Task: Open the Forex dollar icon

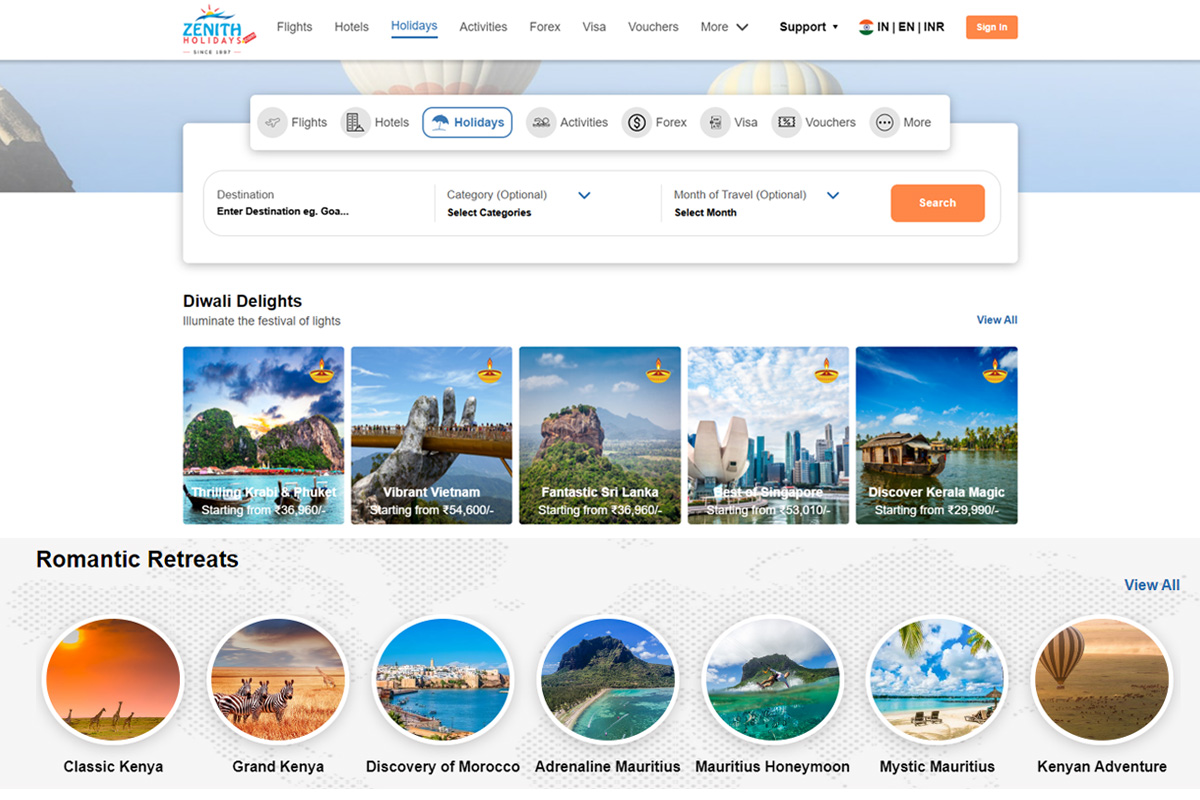Action: [637, 123]
